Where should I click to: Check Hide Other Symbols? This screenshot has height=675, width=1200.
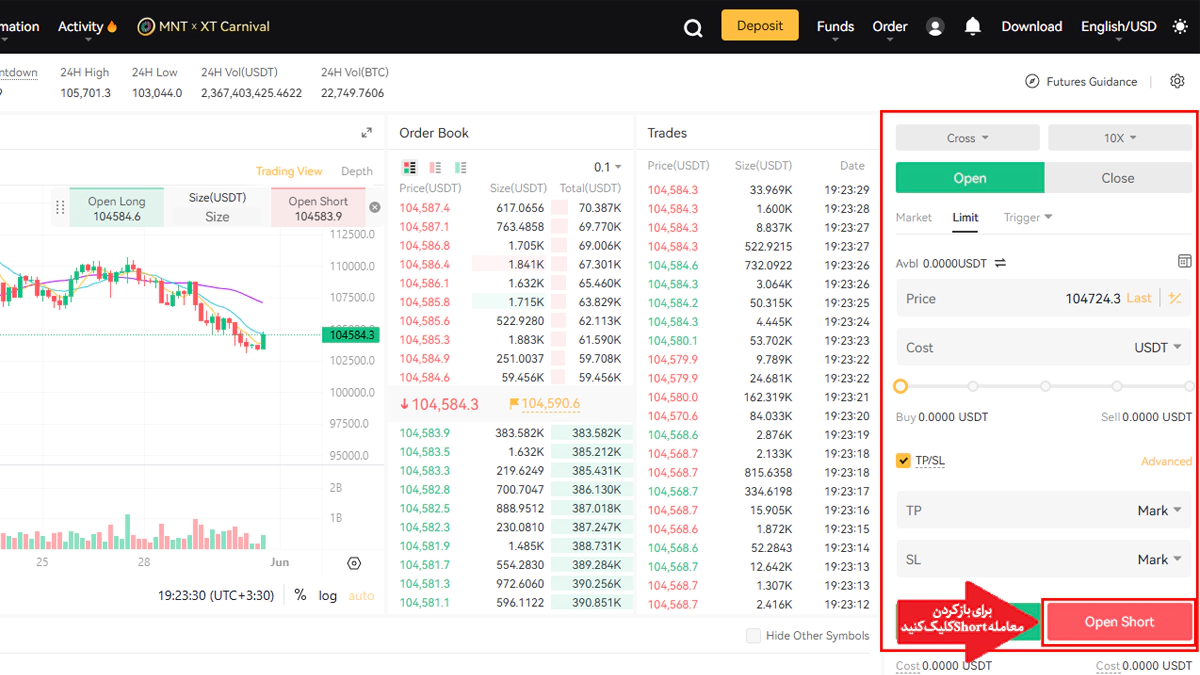coord(754,636)
